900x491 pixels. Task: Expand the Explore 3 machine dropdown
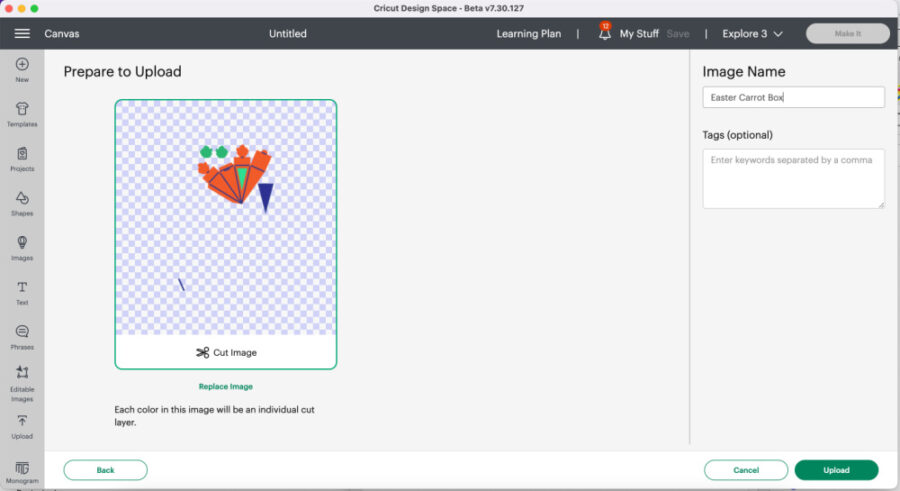(752, 33)
